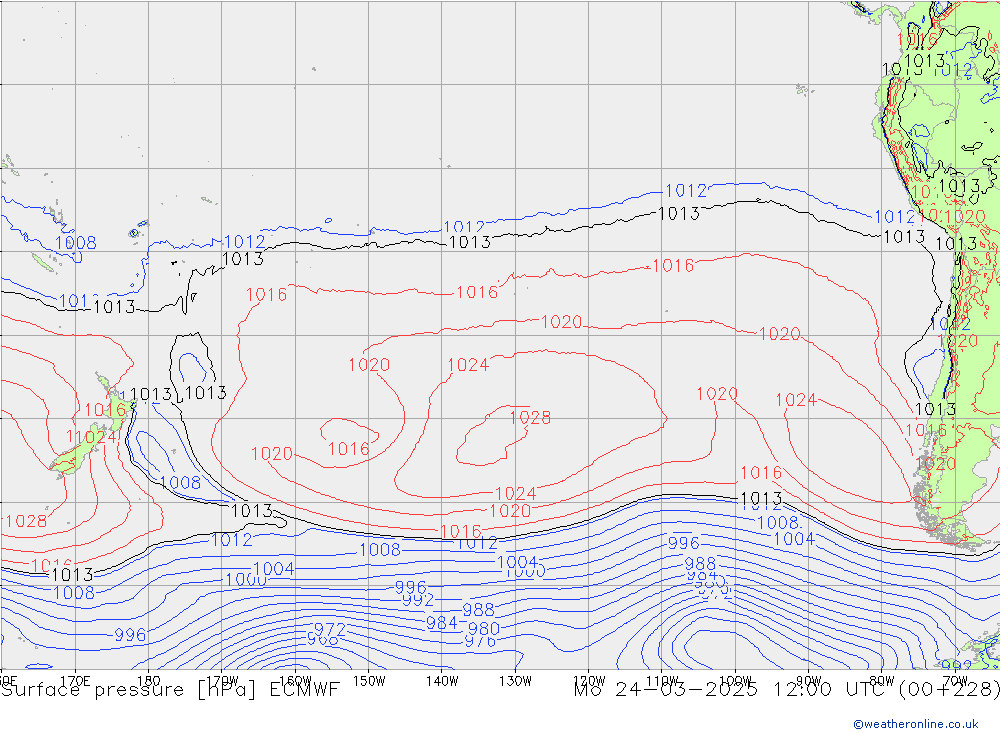
Task: Click the 'Surface pressure [hPa] ECMWF' title
Action: pyautogui.click(x=170, y=690)
